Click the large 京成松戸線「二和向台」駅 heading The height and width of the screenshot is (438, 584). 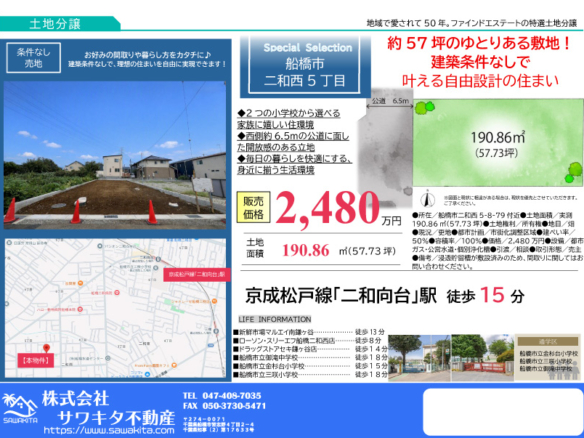click(x=341, y=296)
